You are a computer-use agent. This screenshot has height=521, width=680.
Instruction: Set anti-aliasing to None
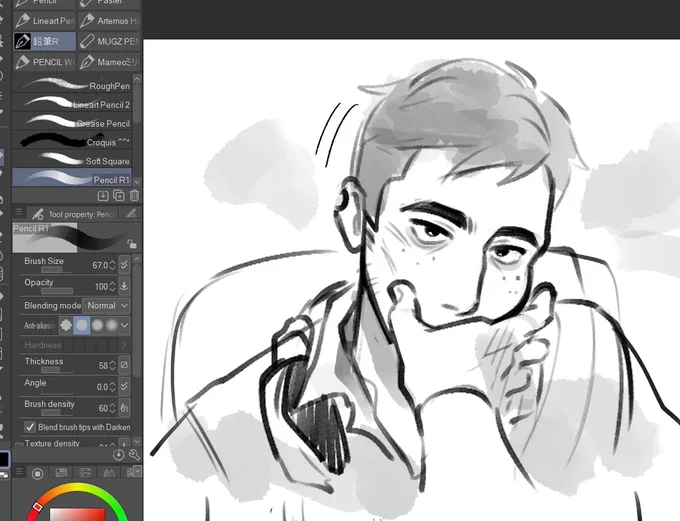pos(66,325)
